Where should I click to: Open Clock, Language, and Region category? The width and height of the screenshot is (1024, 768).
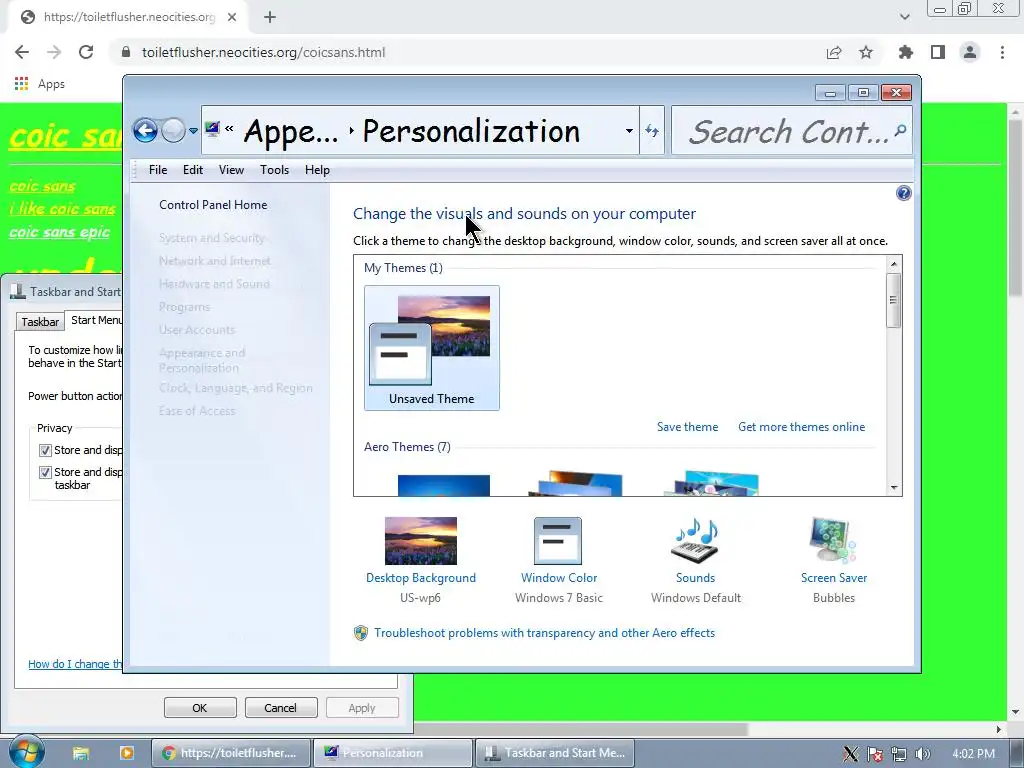[x=236, y=388]
